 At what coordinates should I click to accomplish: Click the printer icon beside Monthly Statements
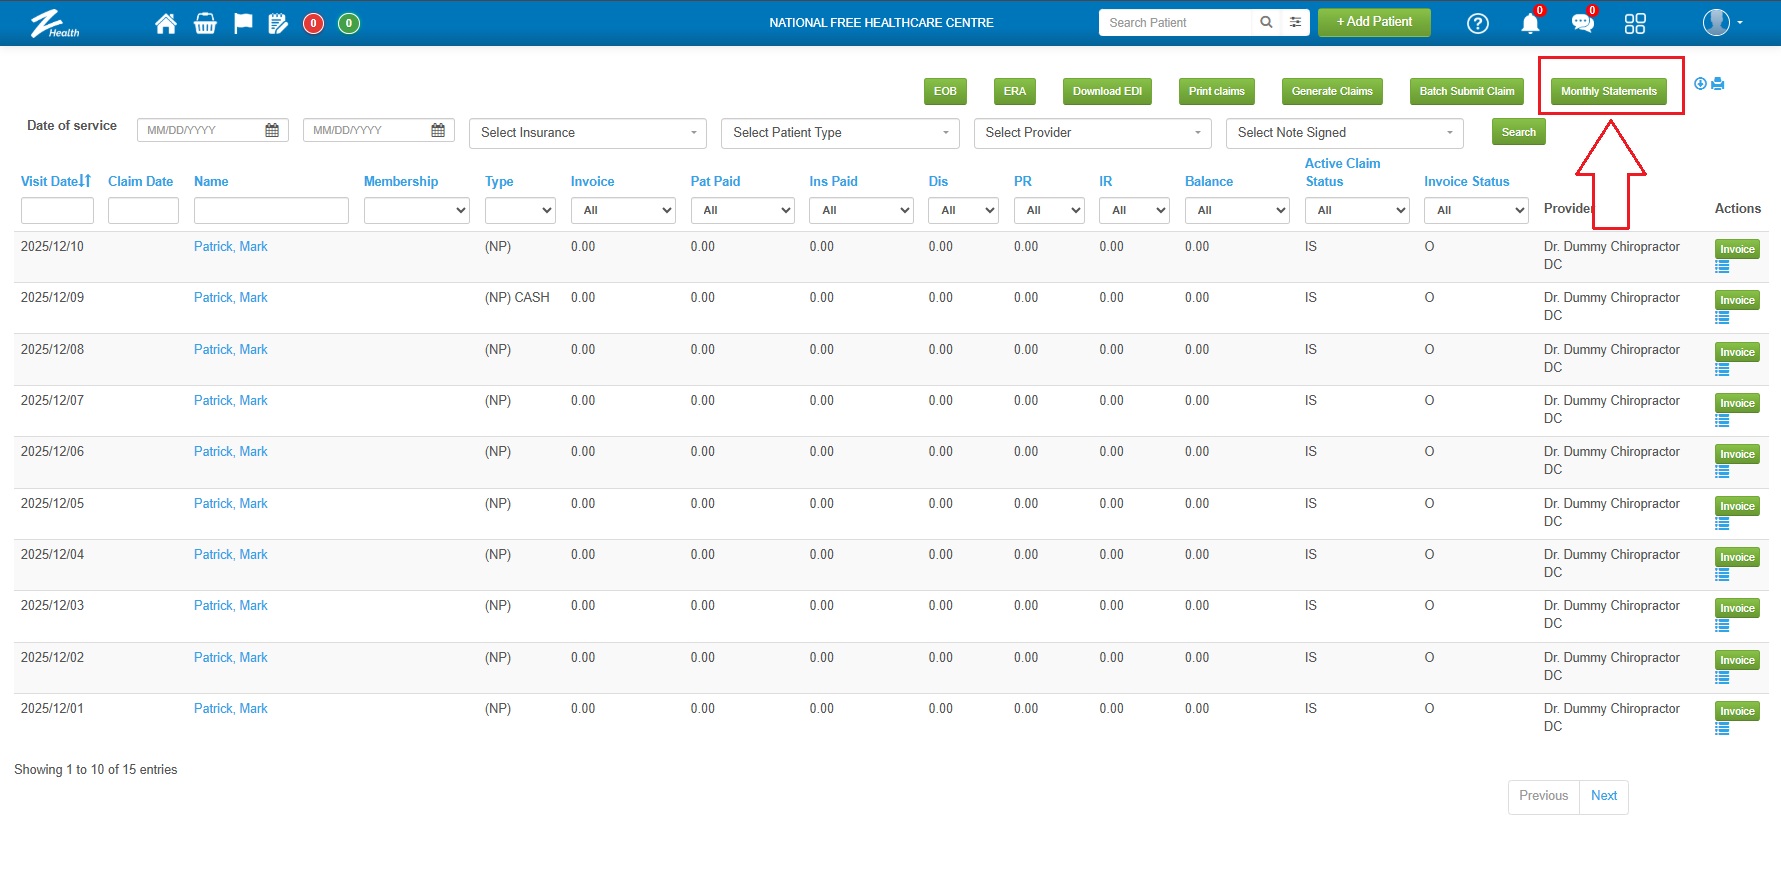coord(1718,84)
